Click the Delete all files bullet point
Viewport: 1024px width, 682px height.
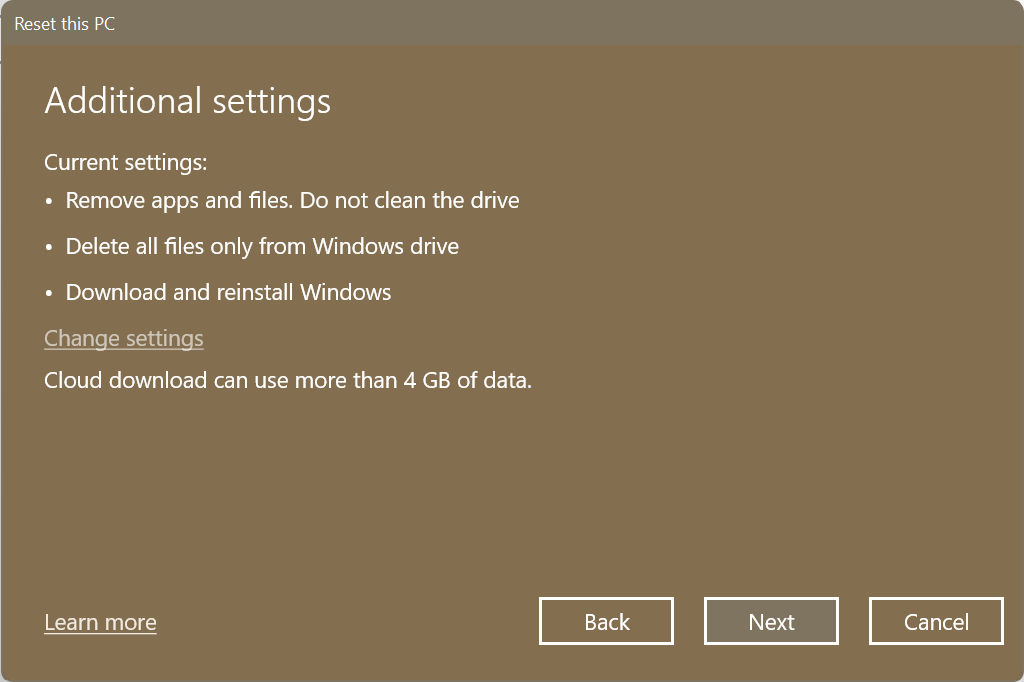click(261, 246)
